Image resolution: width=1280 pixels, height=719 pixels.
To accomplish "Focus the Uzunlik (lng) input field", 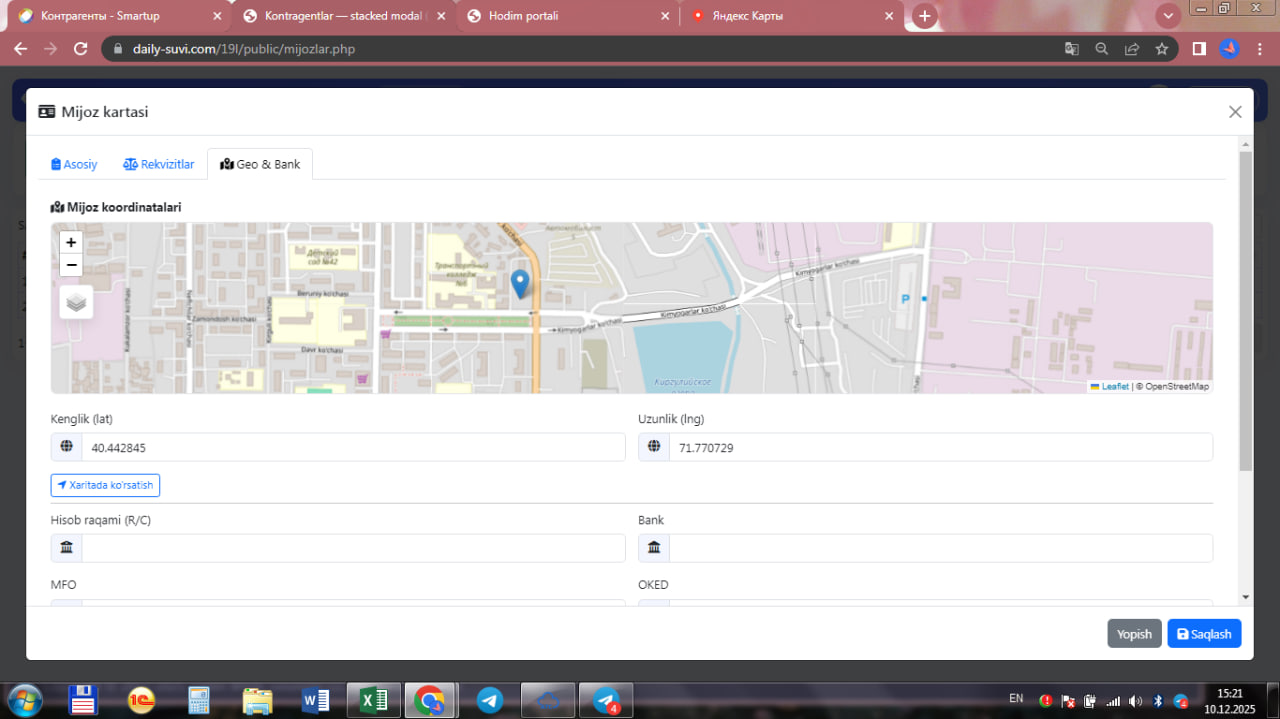I will point(940,448).
